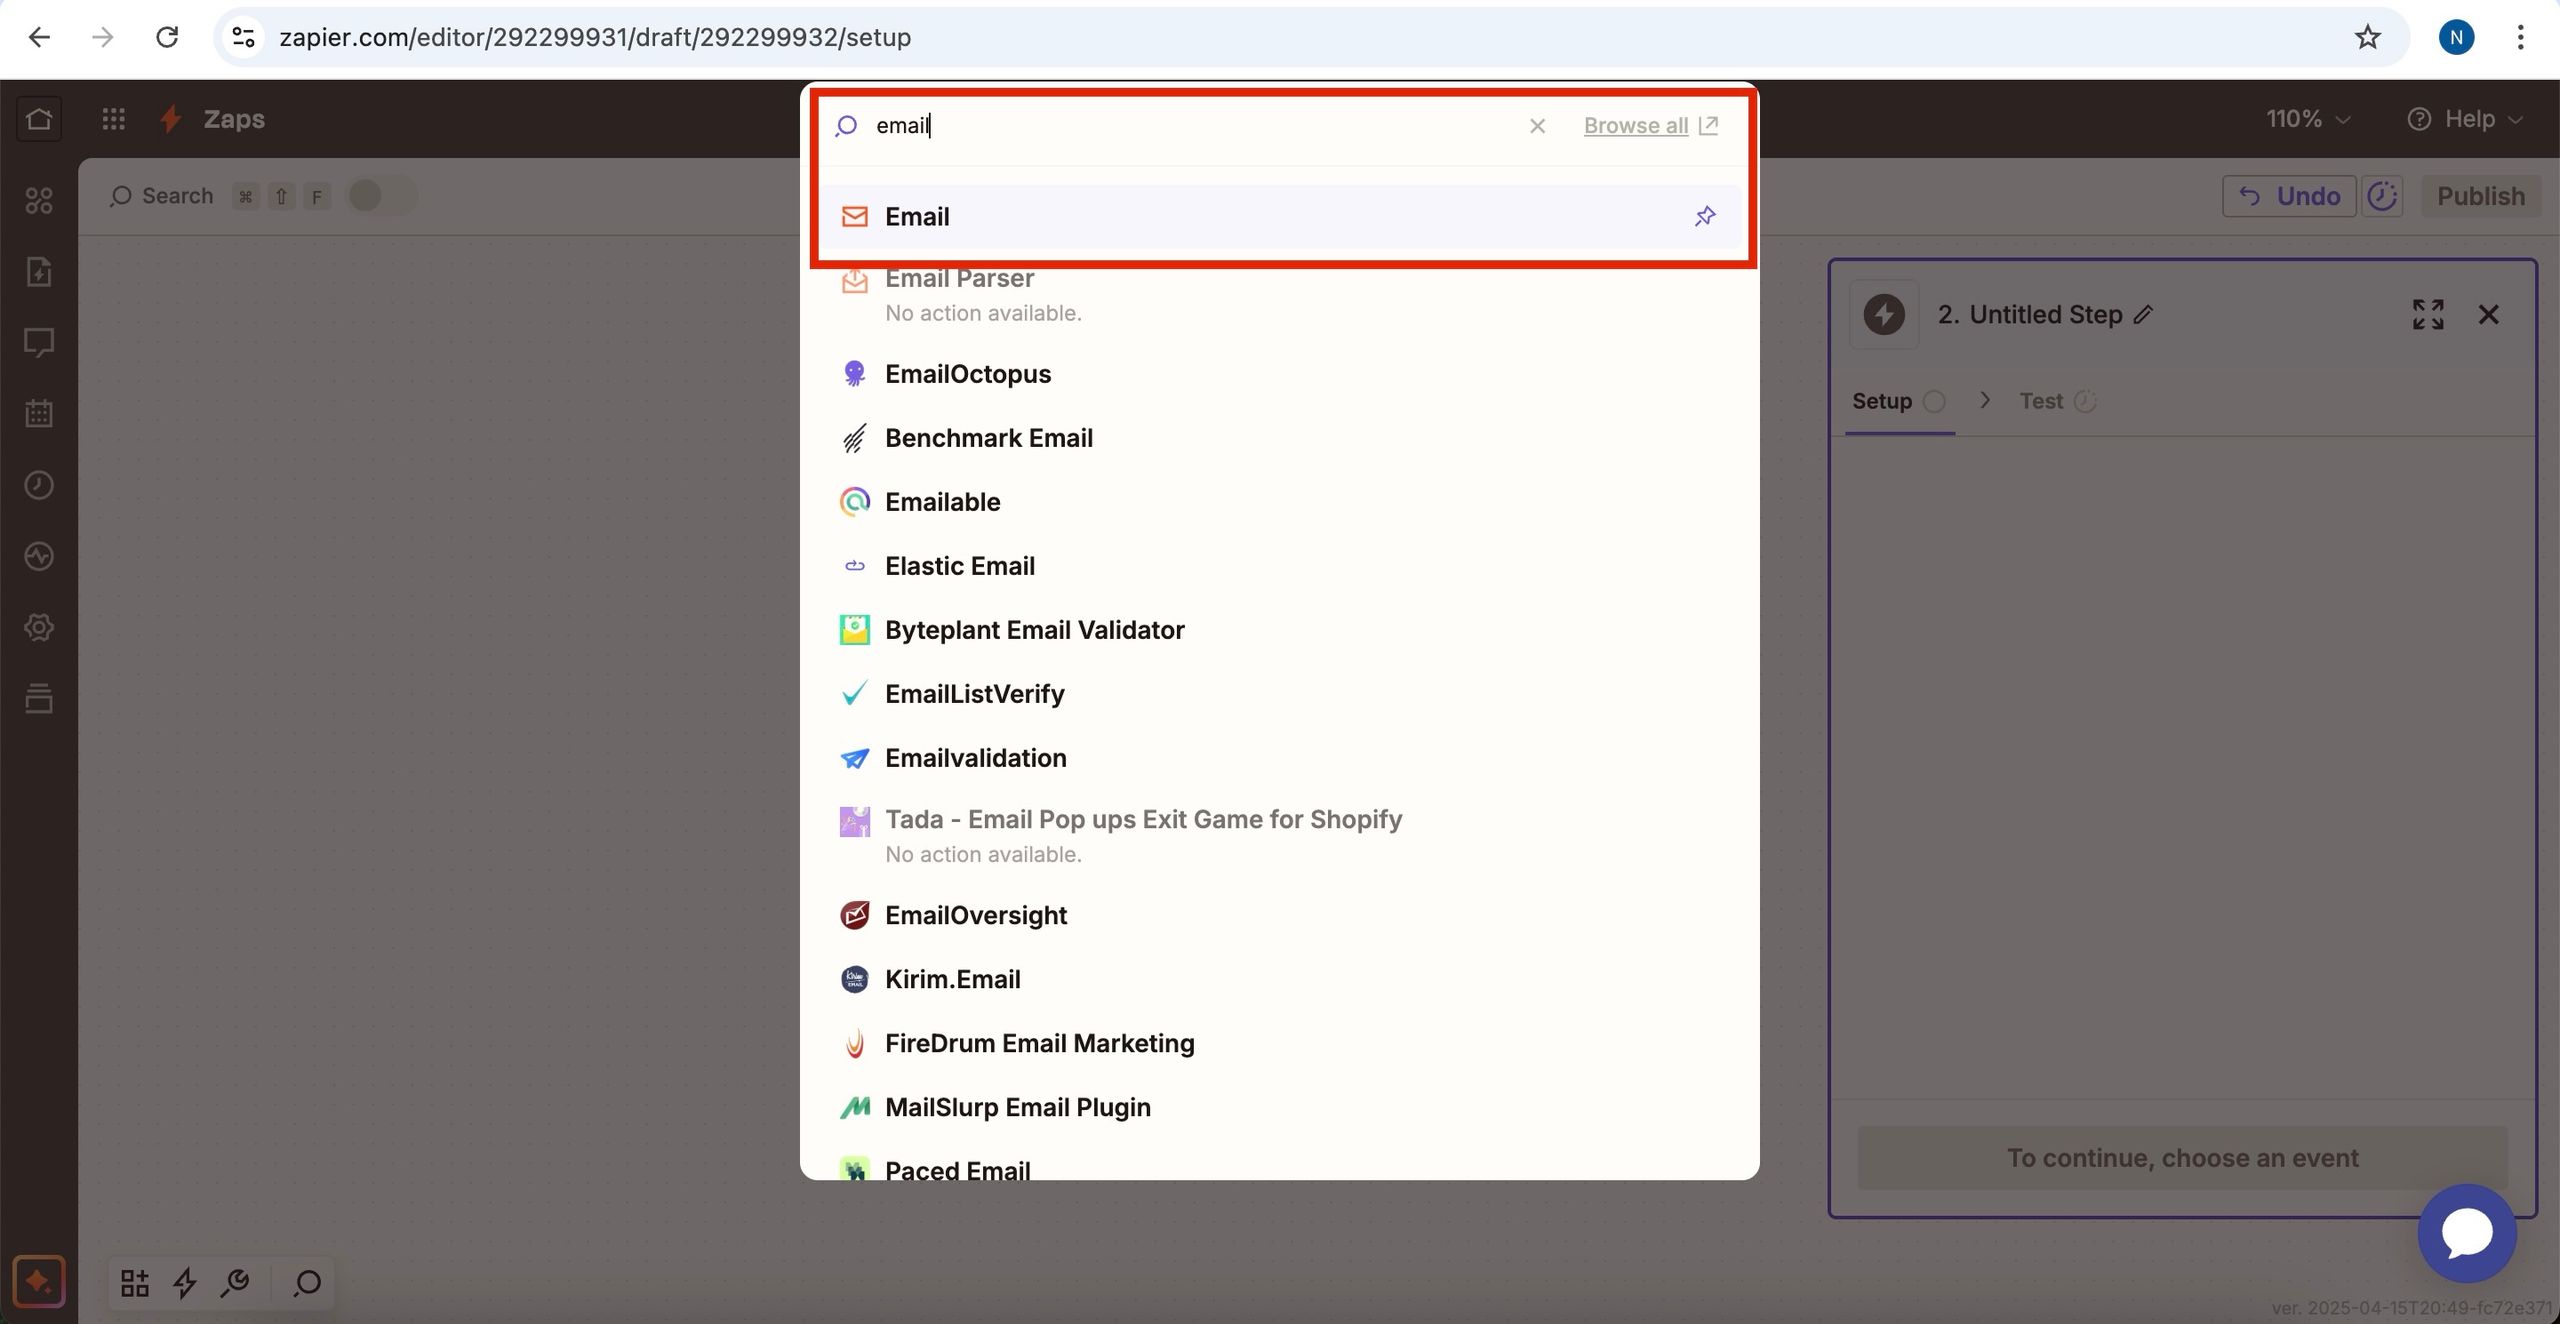The image size is (2560, 1324).
Task: Open the AI copilot sparkle icon
Action: point(39,1281)
